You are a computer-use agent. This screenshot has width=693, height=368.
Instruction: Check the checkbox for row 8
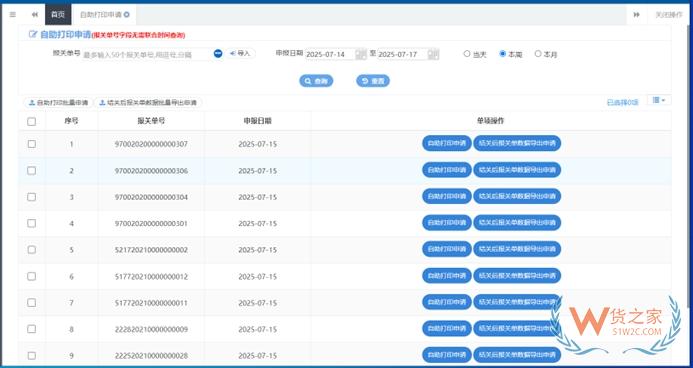31,329
